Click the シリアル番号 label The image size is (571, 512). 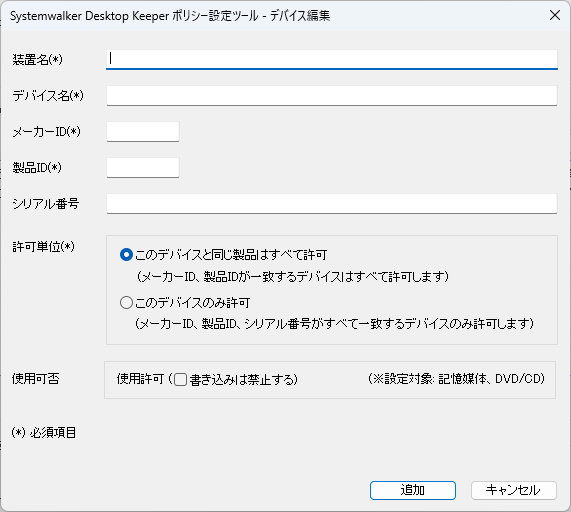tap(46, 204)
